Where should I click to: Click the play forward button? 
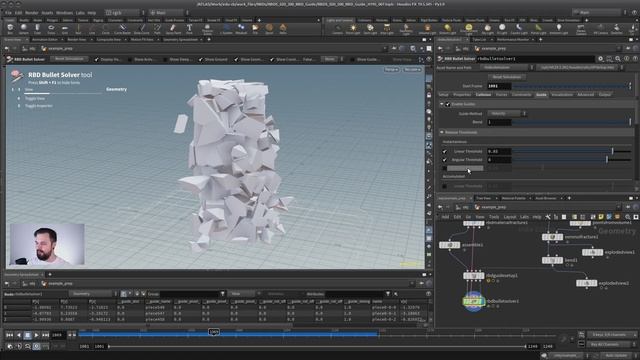point(36,335)
